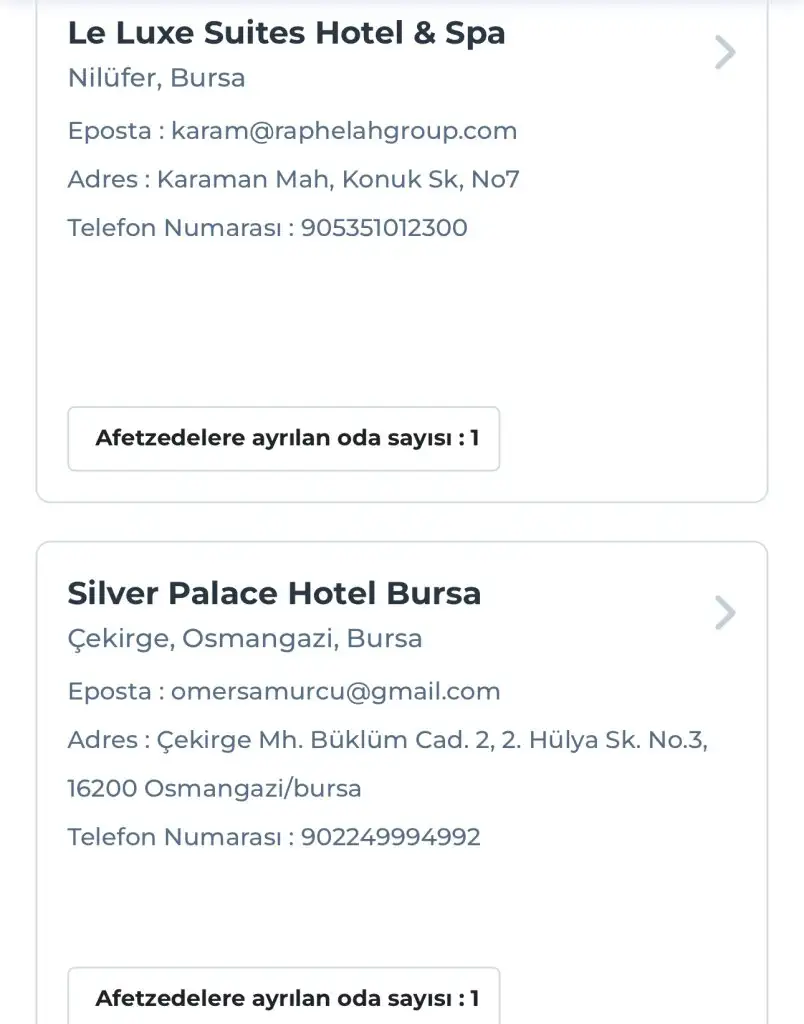Image resolution: width=804 pixels, height=1024 pixels.
Task: Tap the Nilüfer, Bursa location text
Action: pos(156,78)
